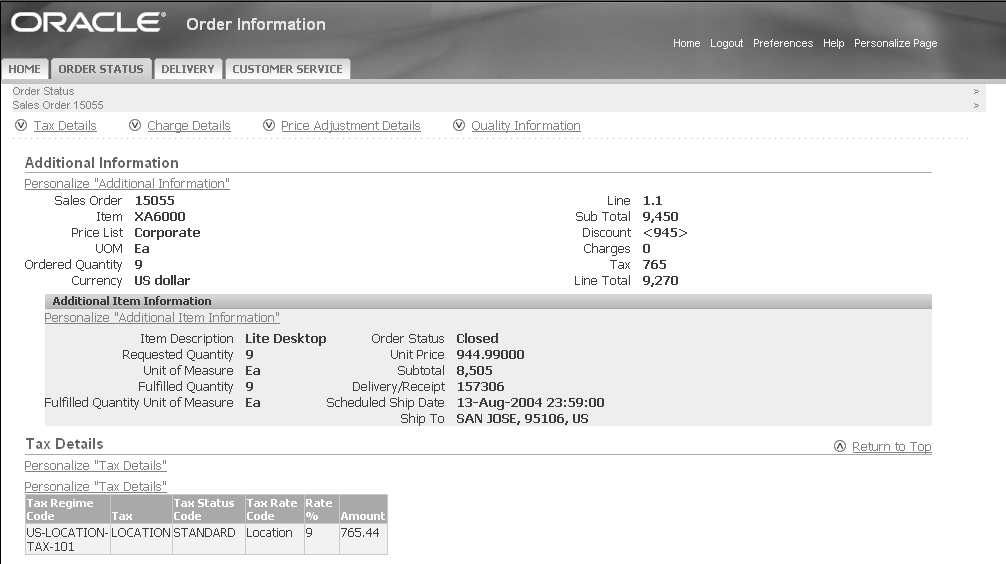Click the Currency value US dollar
The image size is (1006, 564).
click(x=162, y=280)
